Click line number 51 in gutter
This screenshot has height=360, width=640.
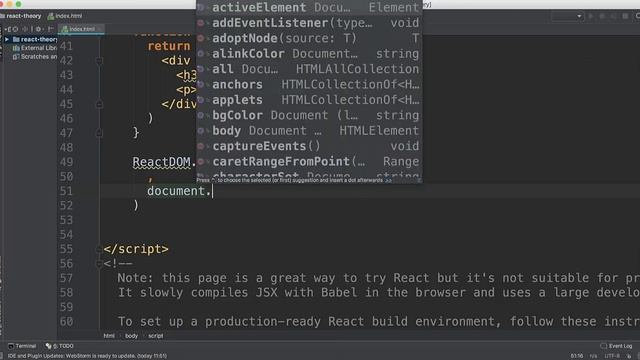pos(66,191)
